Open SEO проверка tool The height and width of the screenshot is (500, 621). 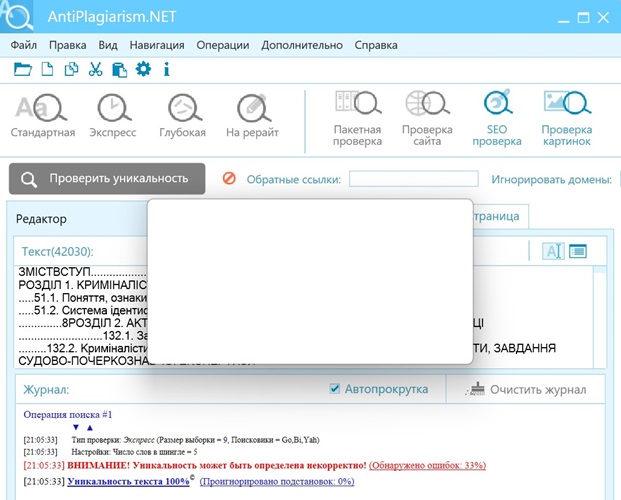pyautogui.click(x=497, y=118)
